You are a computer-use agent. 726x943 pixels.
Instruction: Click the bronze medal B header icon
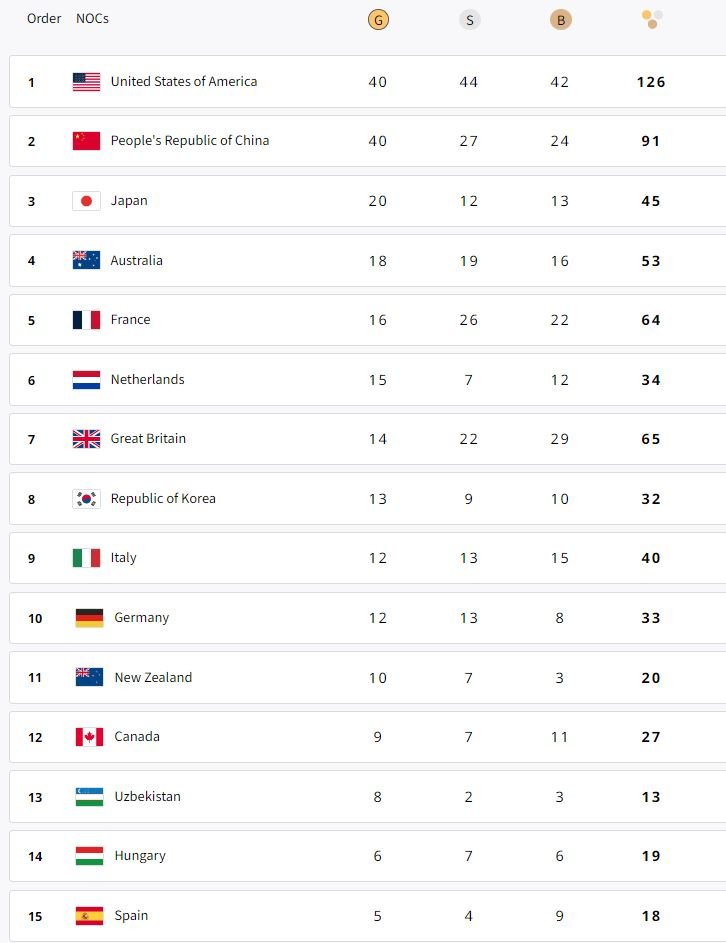561,20
